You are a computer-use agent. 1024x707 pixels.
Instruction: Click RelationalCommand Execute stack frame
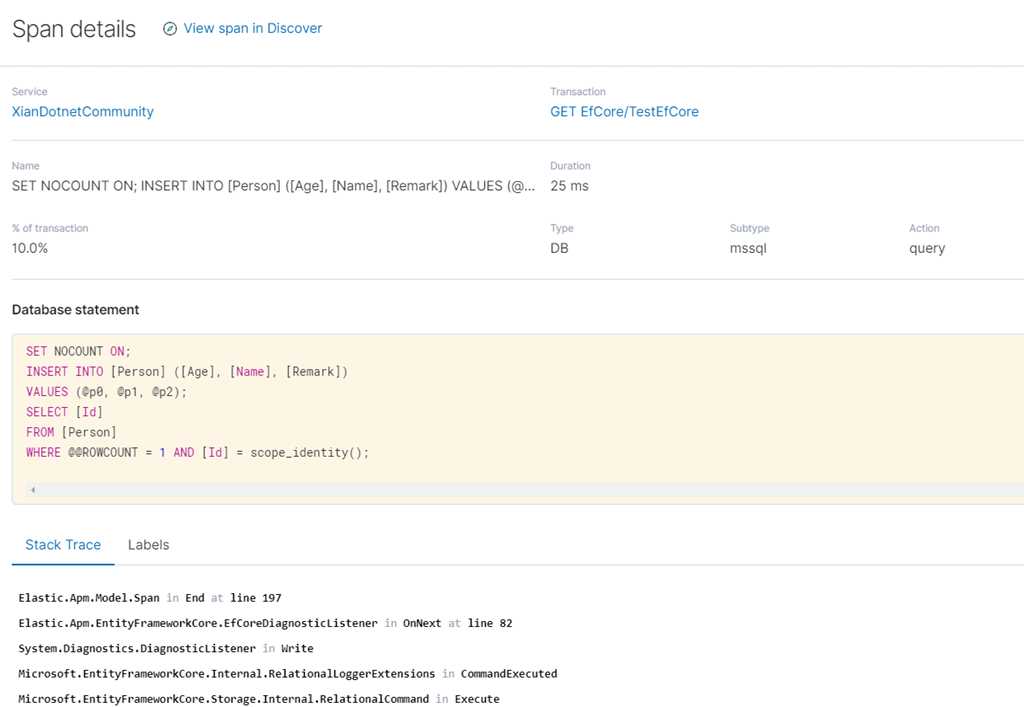(259, 699)
